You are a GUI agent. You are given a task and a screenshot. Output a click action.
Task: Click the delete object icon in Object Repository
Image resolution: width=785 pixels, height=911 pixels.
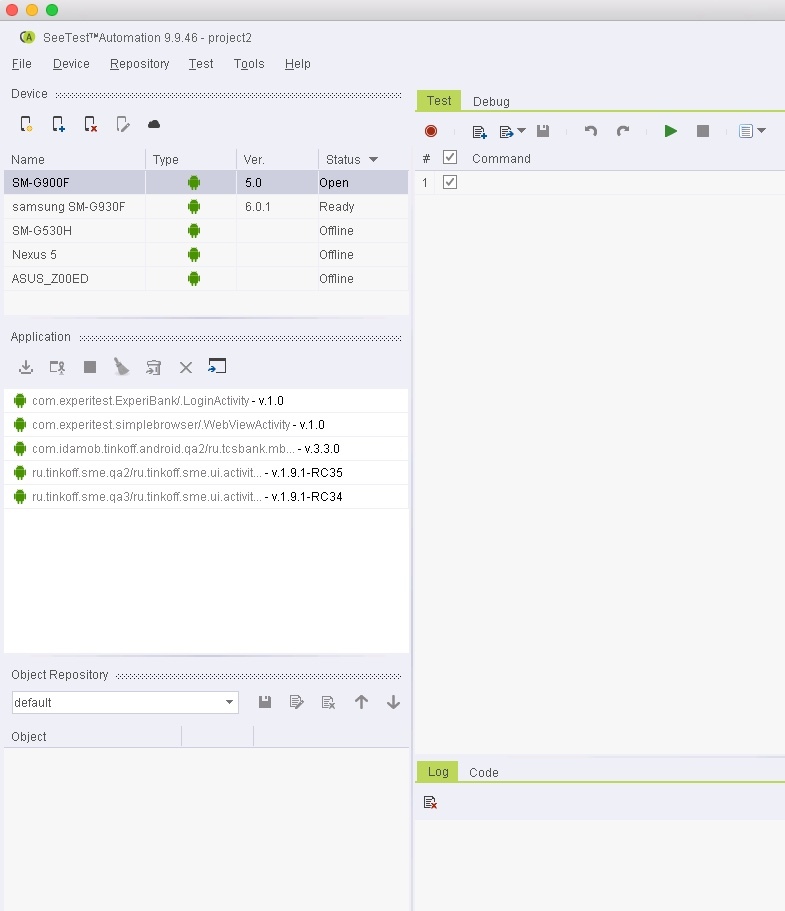328,702
